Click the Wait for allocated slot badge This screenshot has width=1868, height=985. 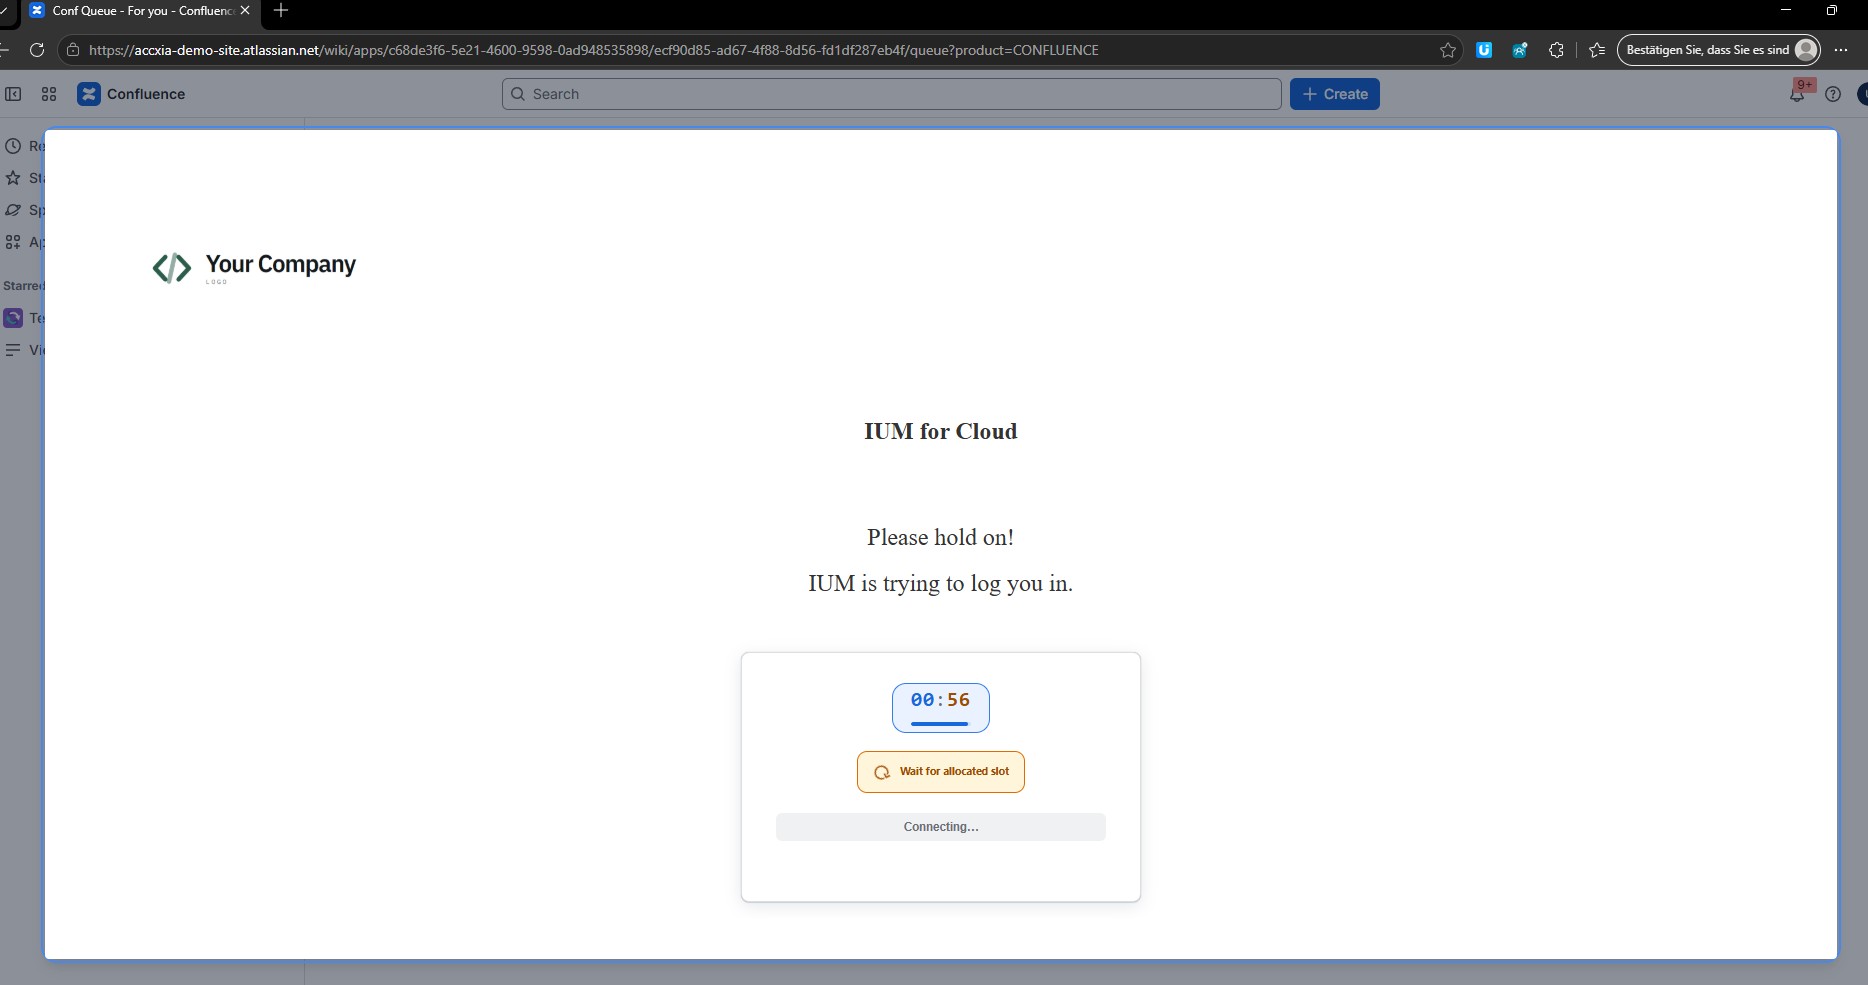(x=940, y=772)
